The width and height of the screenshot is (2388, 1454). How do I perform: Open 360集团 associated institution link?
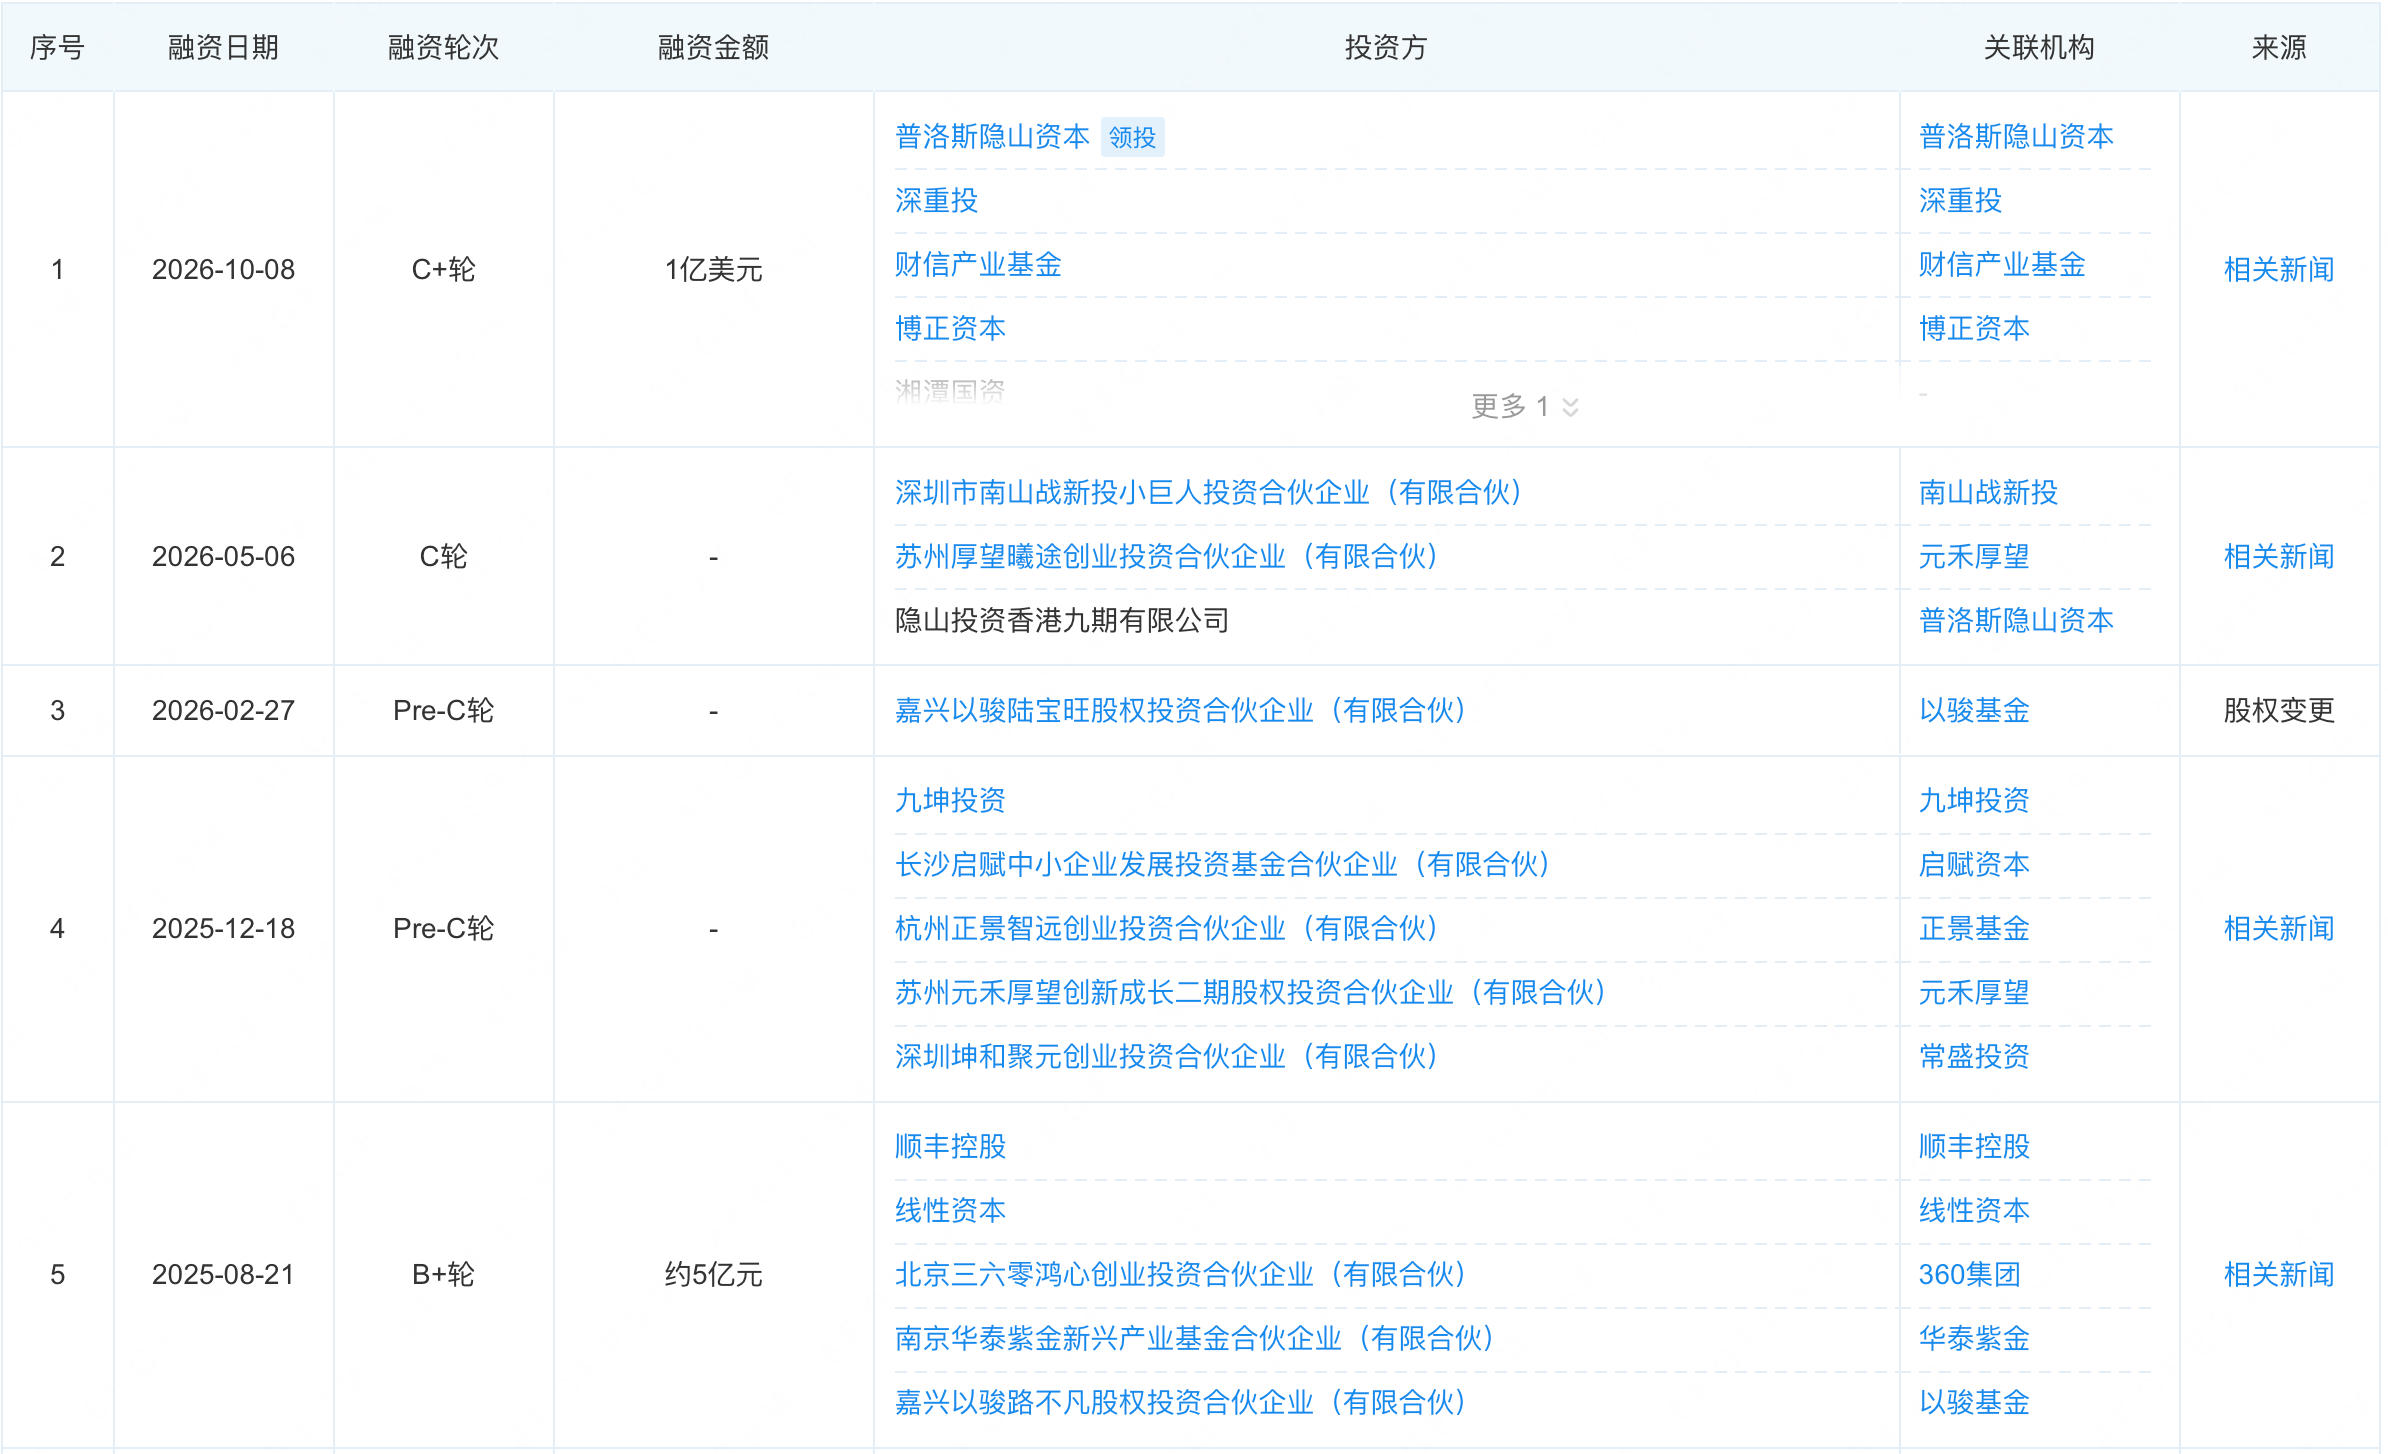click(x=1969, y=1274)
